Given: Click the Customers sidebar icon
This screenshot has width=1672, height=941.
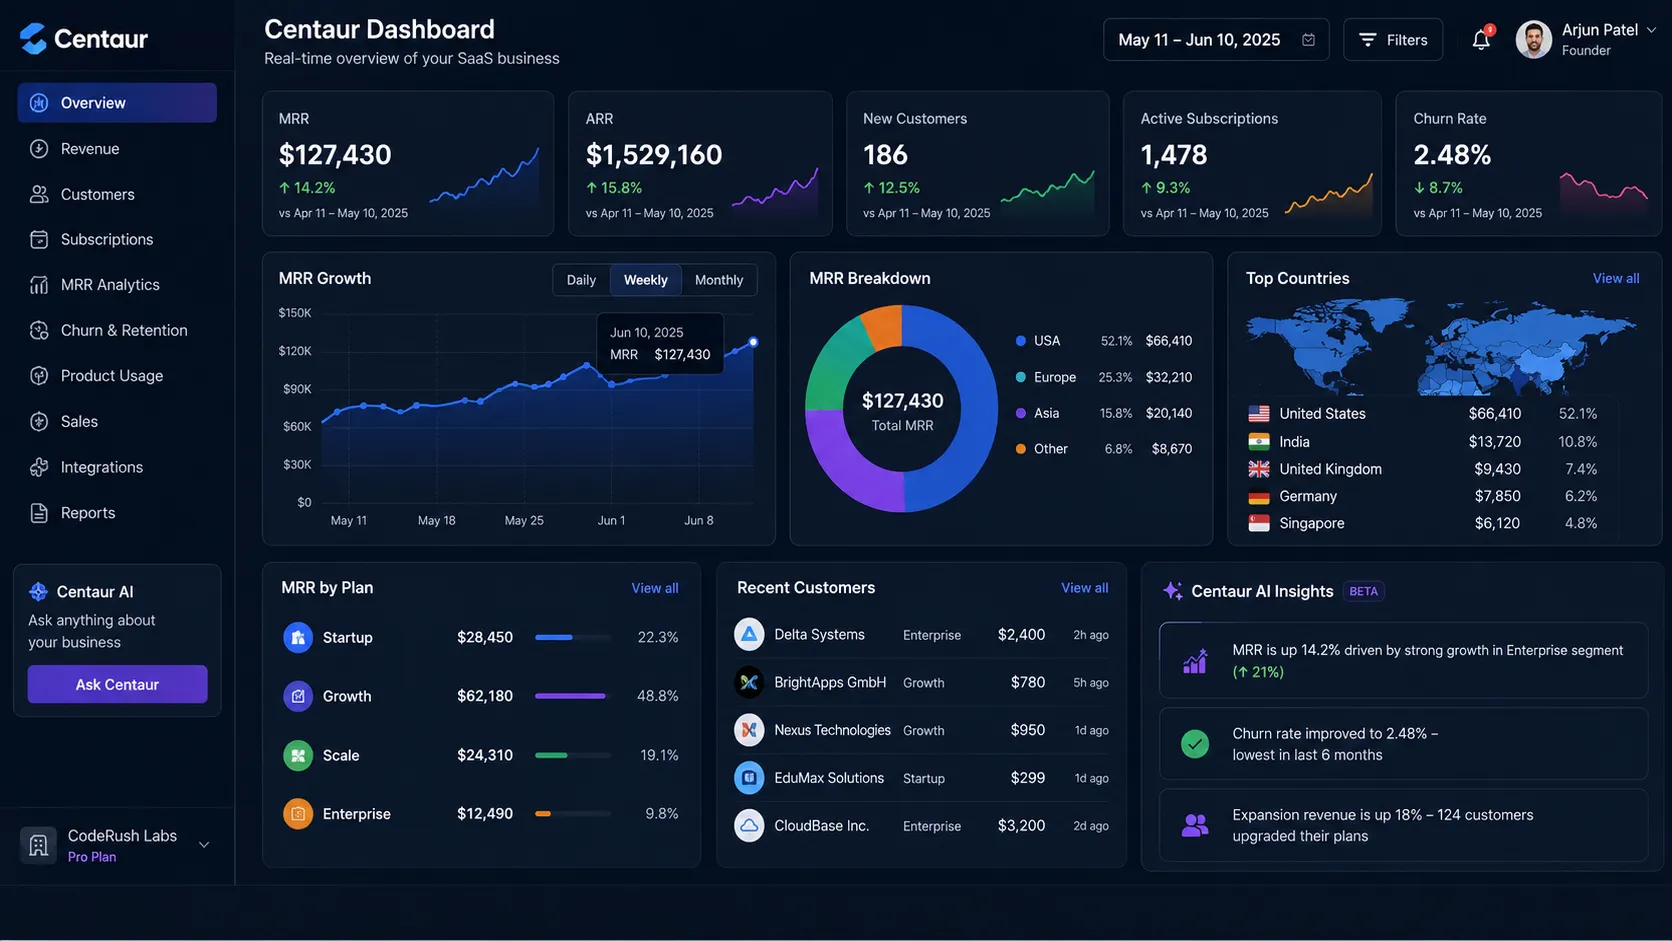Looking at the screenshot, I should [39, 194].
